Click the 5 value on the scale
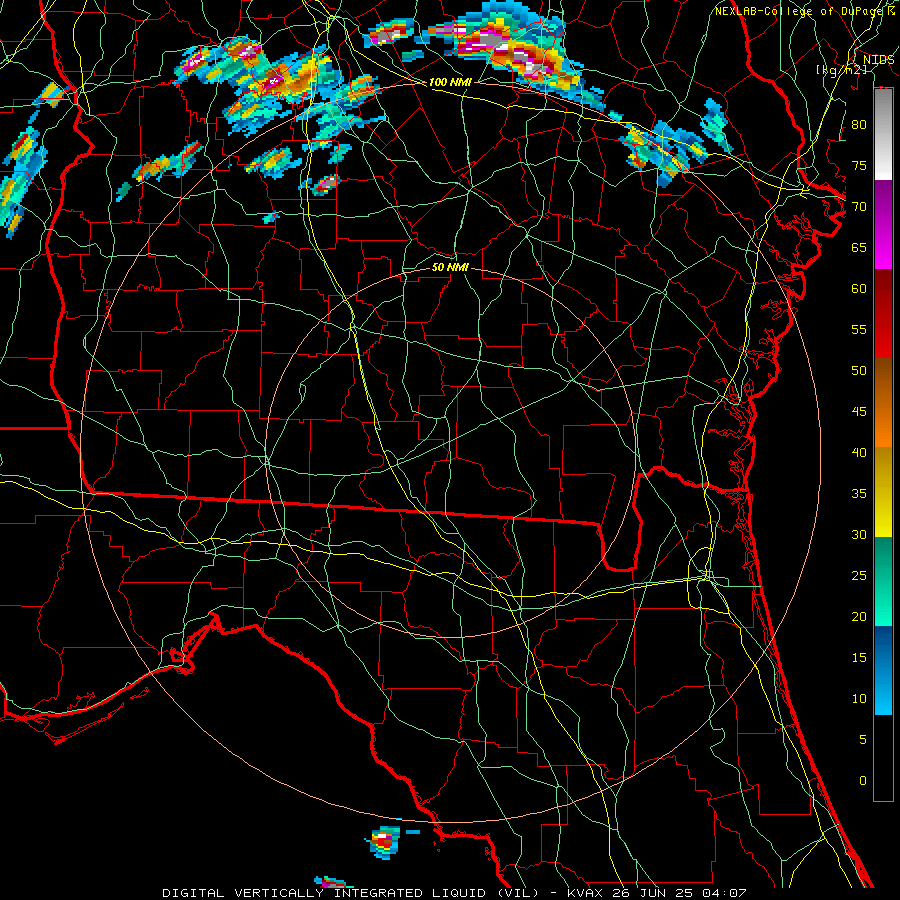Screen dimensions: 900x900 click(x=862, y=739)
